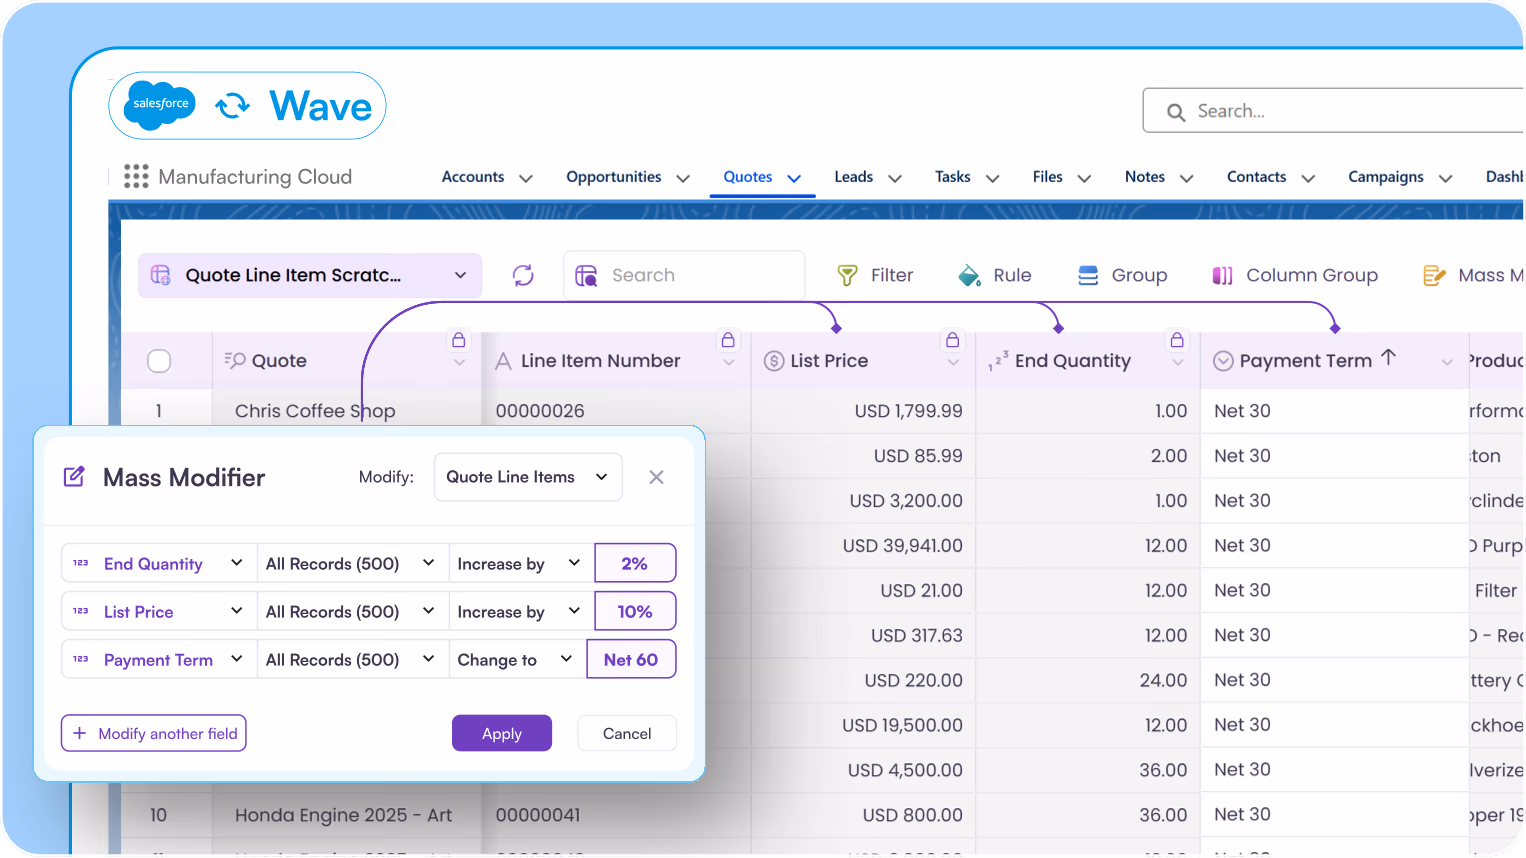
Task: Click the Group stack icon
Action: (x=1088, y=275)
